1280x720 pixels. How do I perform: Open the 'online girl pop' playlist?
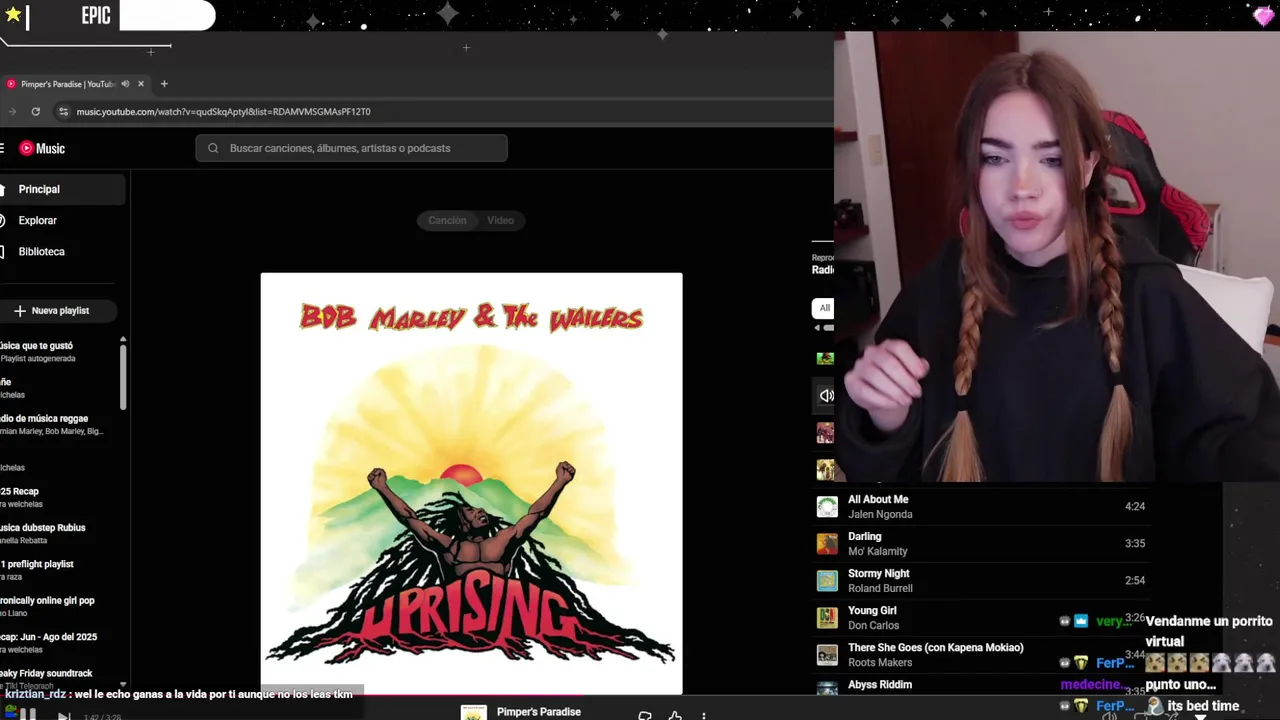47,606
